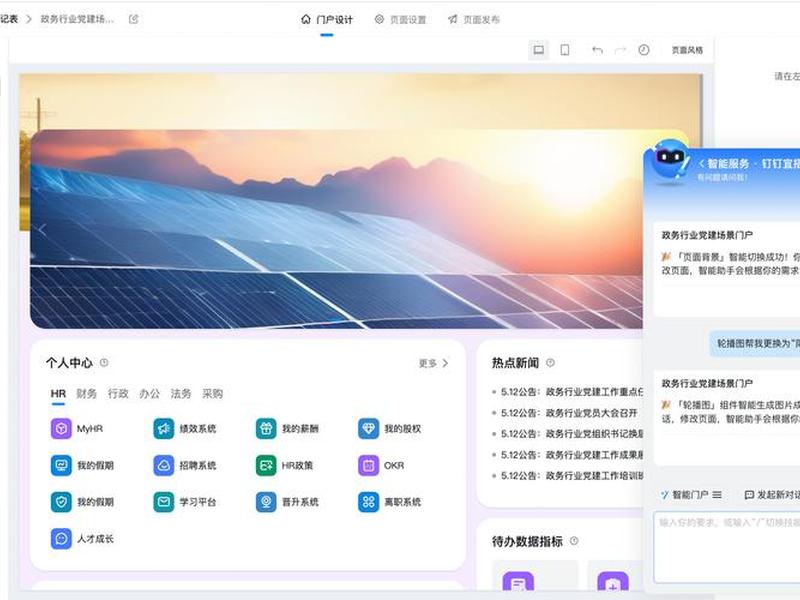Switch to 页面发布 tab
Viewport: 800px width, 600px height.
[474, 20]
